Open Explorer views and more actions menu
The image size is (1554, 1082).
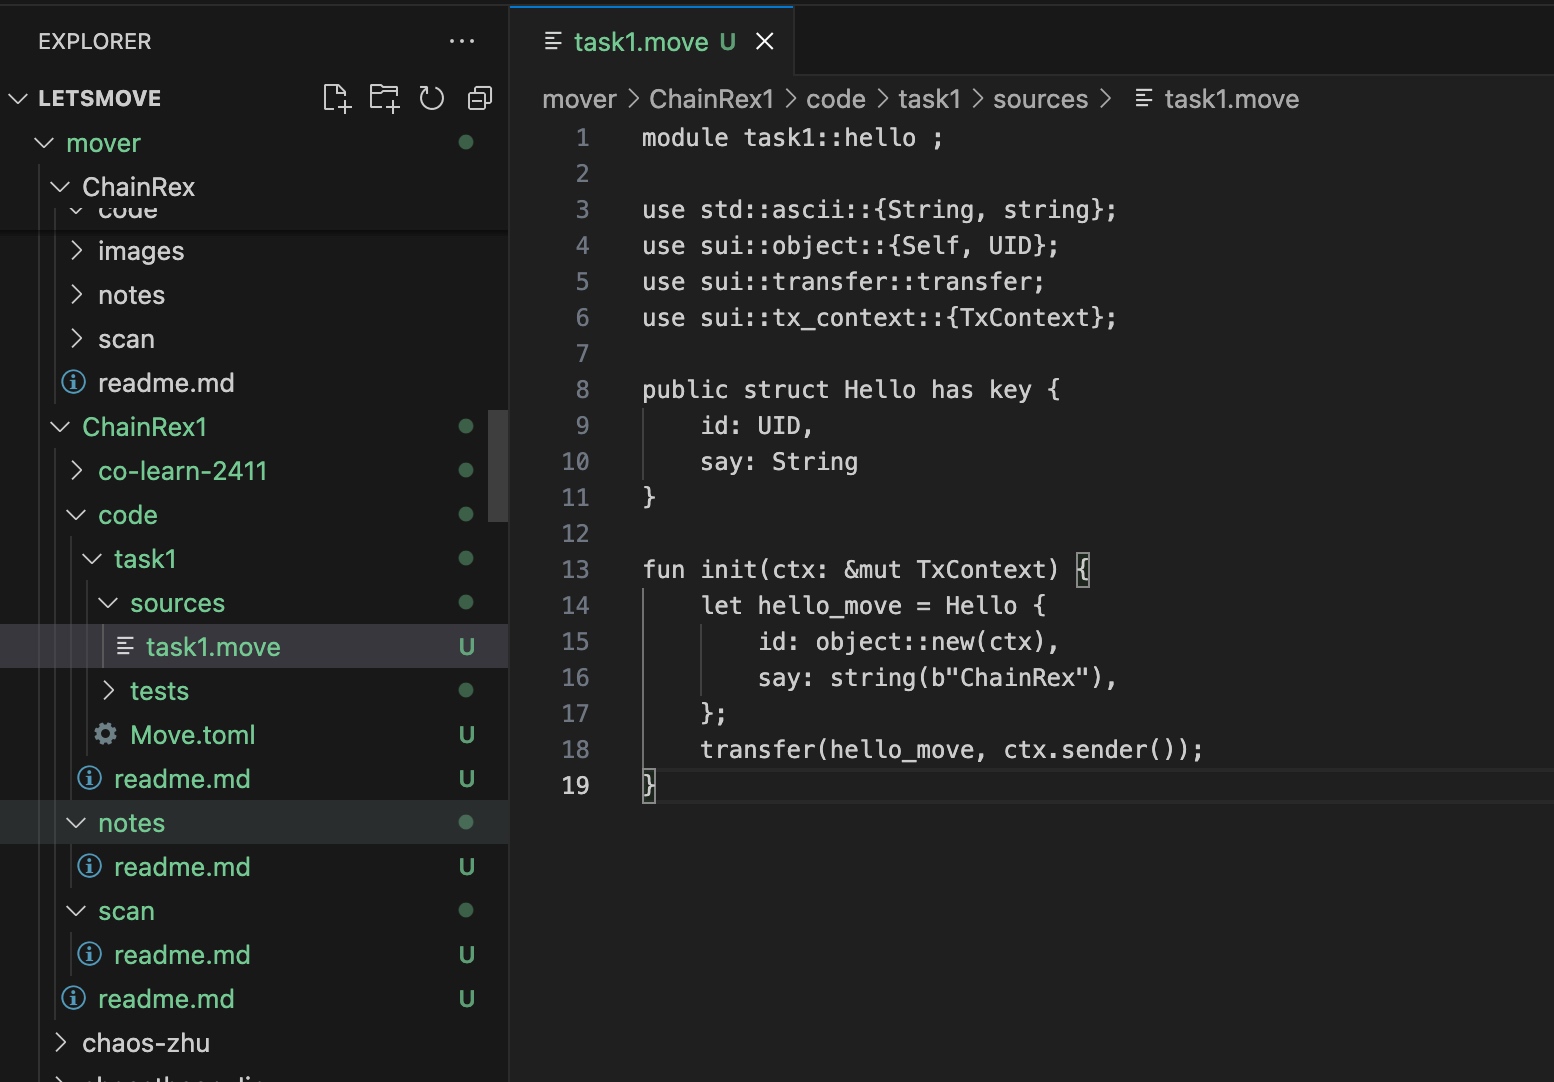click(x=462, y=41)
